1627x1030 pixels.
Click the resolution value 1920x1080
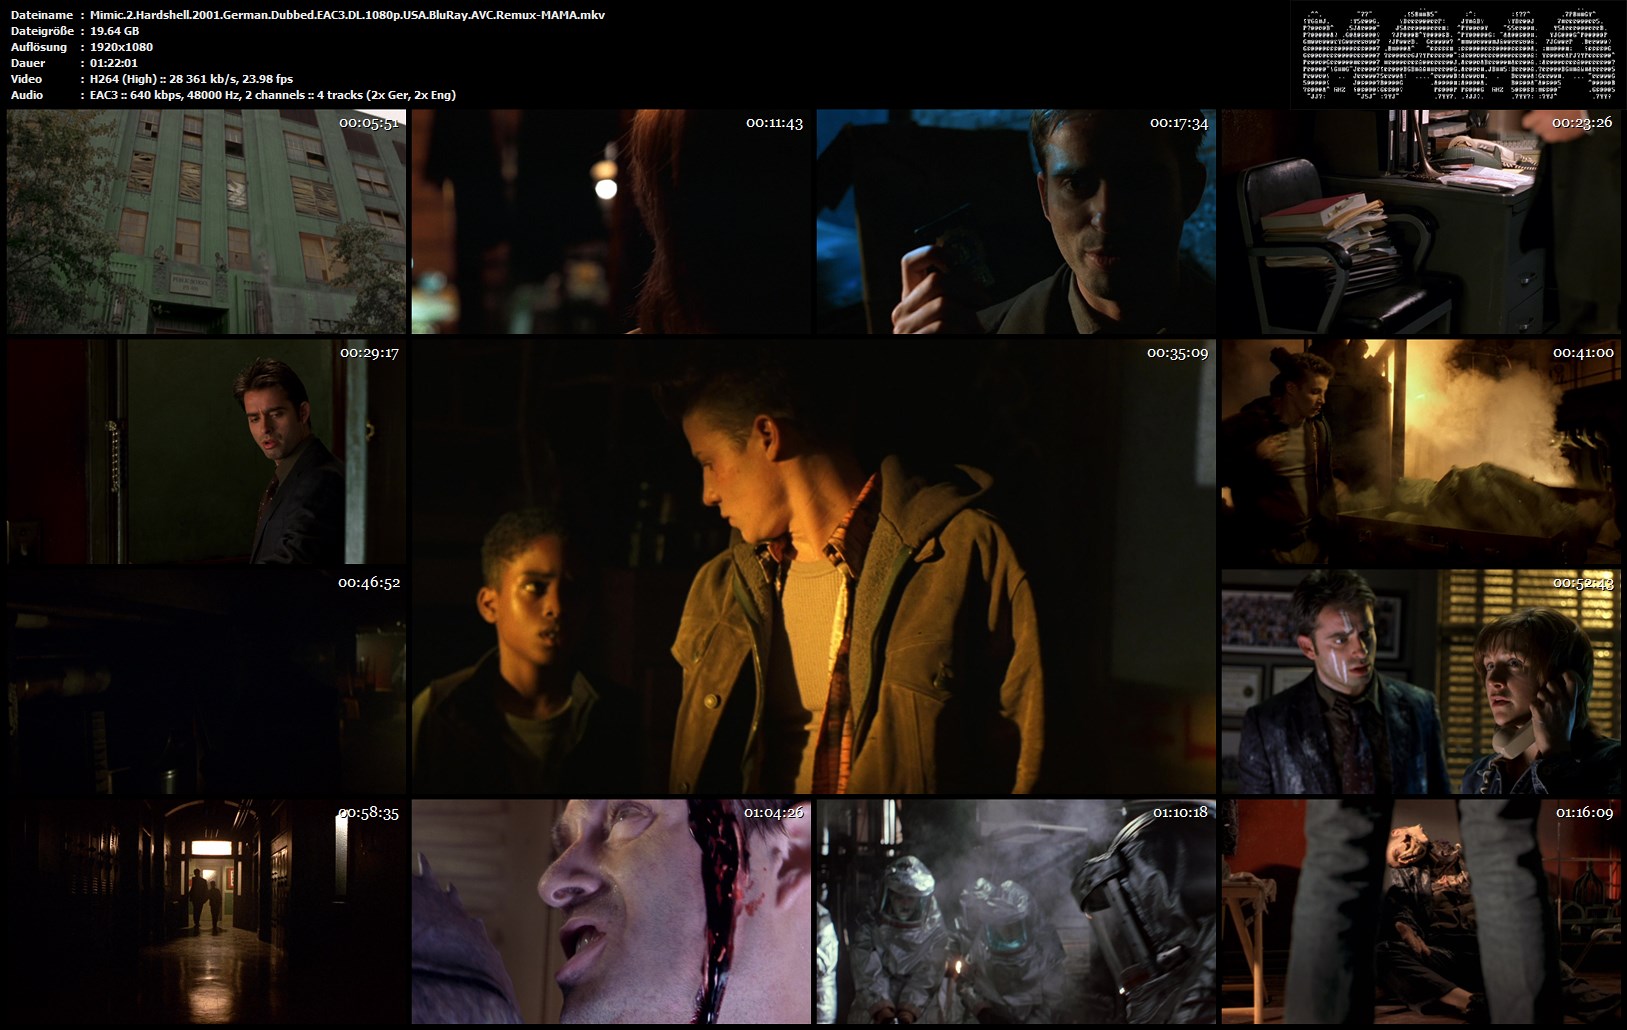click(x=121, y=47)
